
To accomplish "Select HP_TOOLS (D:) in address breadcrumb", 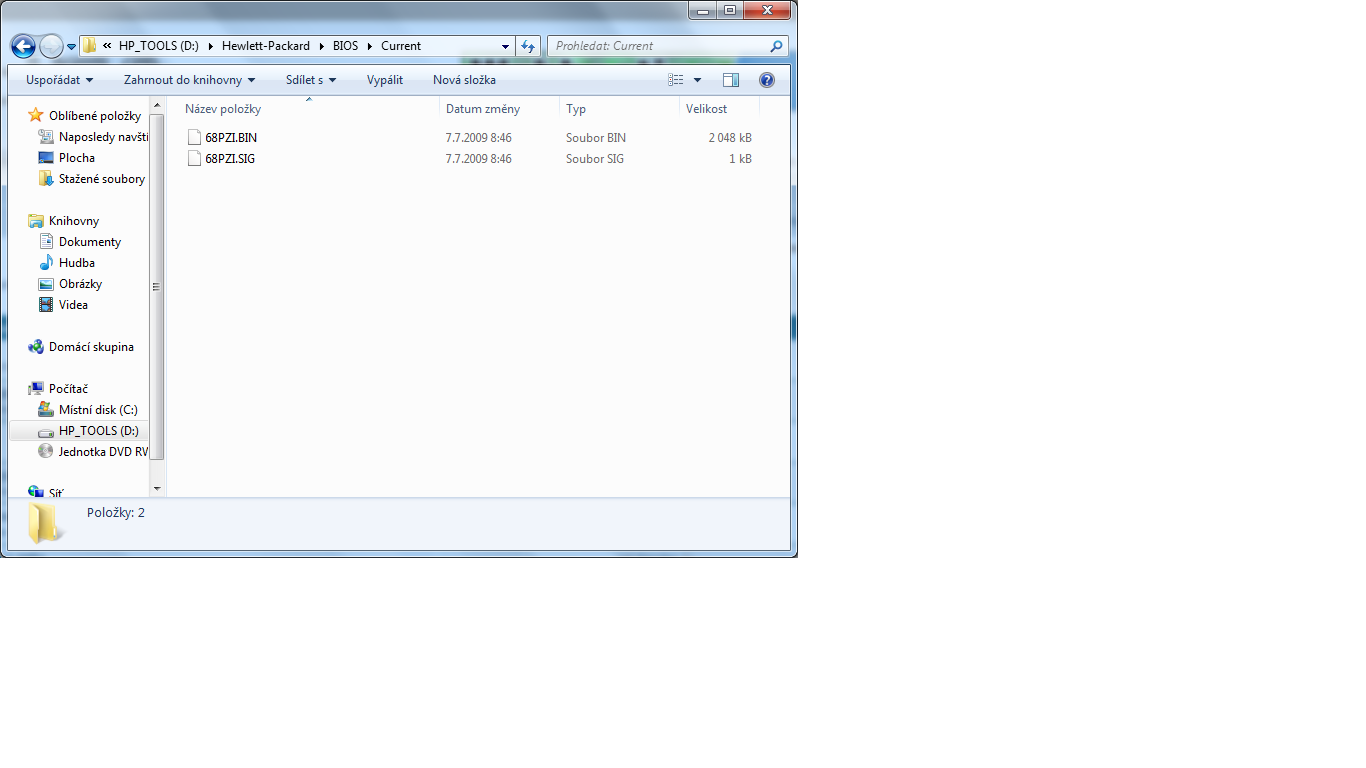I will coord(159,46).
